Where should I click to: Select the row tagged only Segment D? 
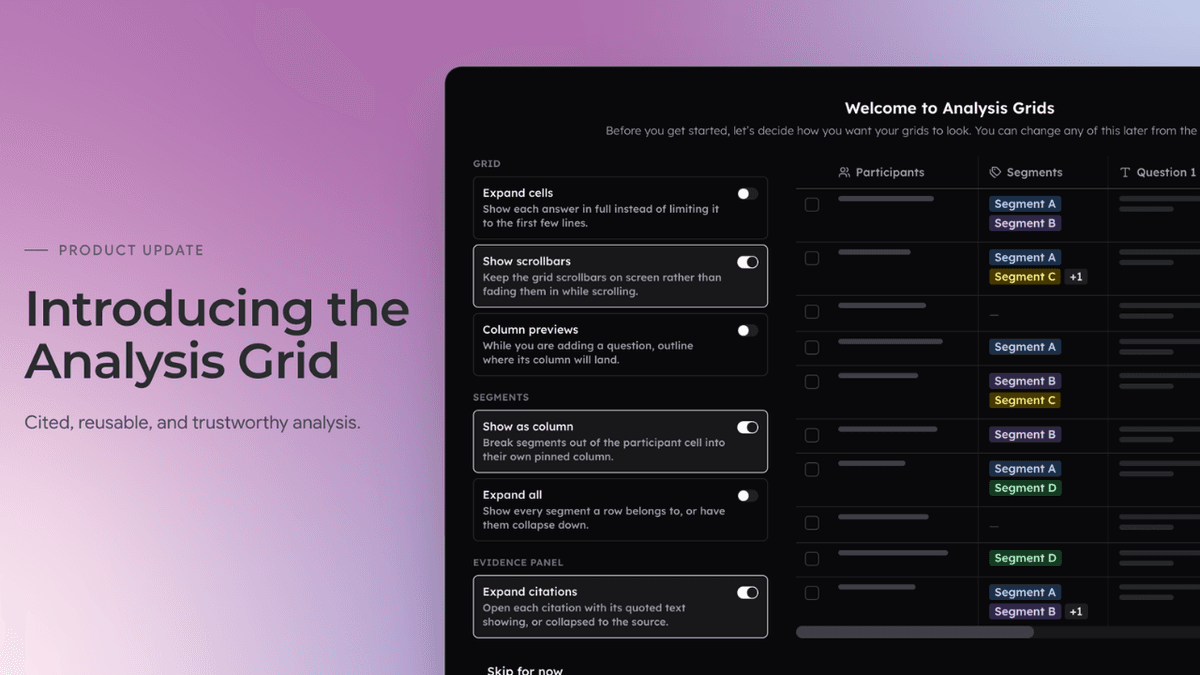click(812, 558)
